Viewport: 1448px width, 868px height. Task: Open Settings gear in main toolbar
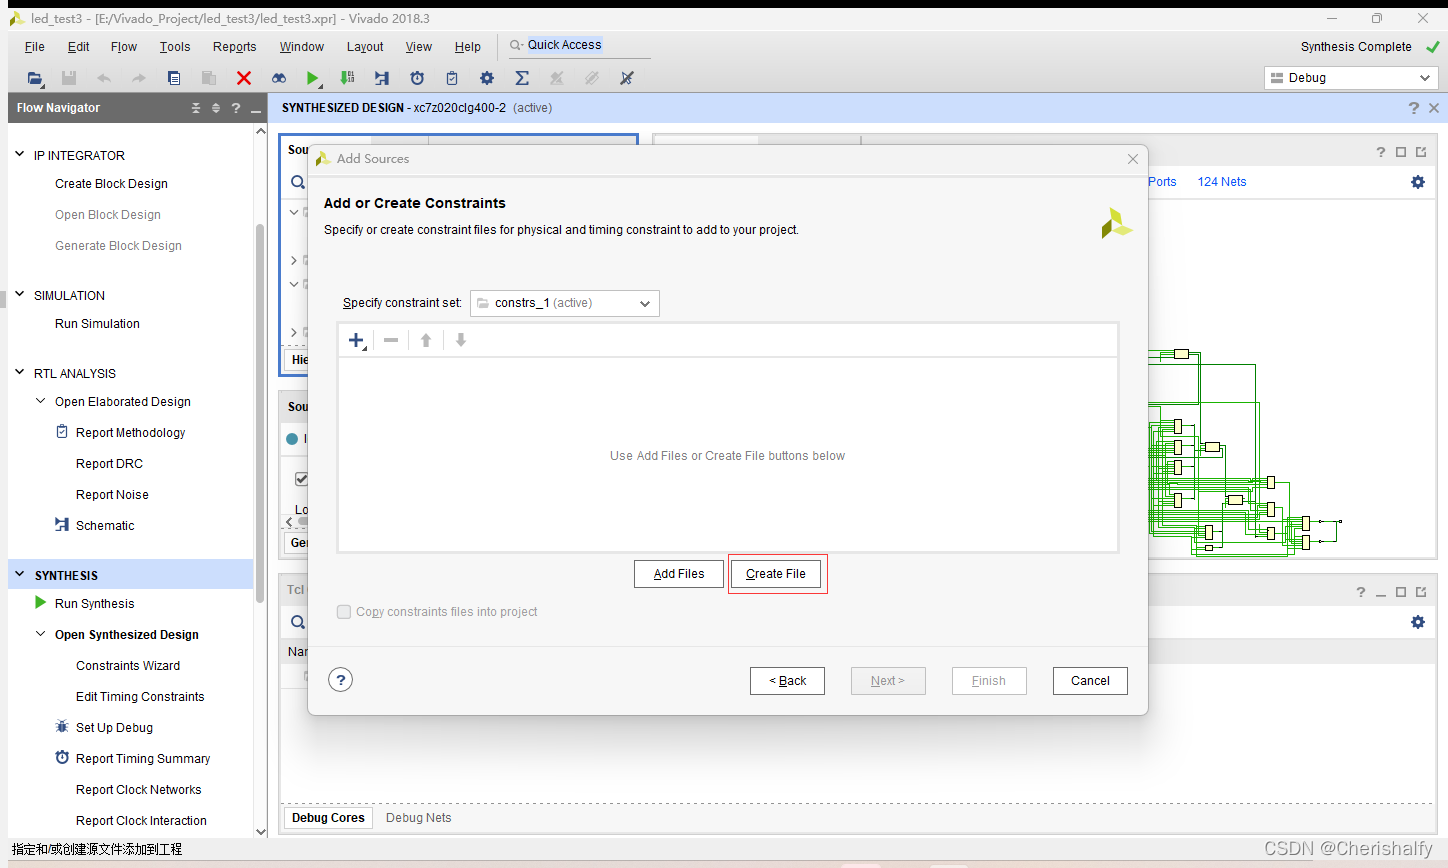(x=487, y=78)
